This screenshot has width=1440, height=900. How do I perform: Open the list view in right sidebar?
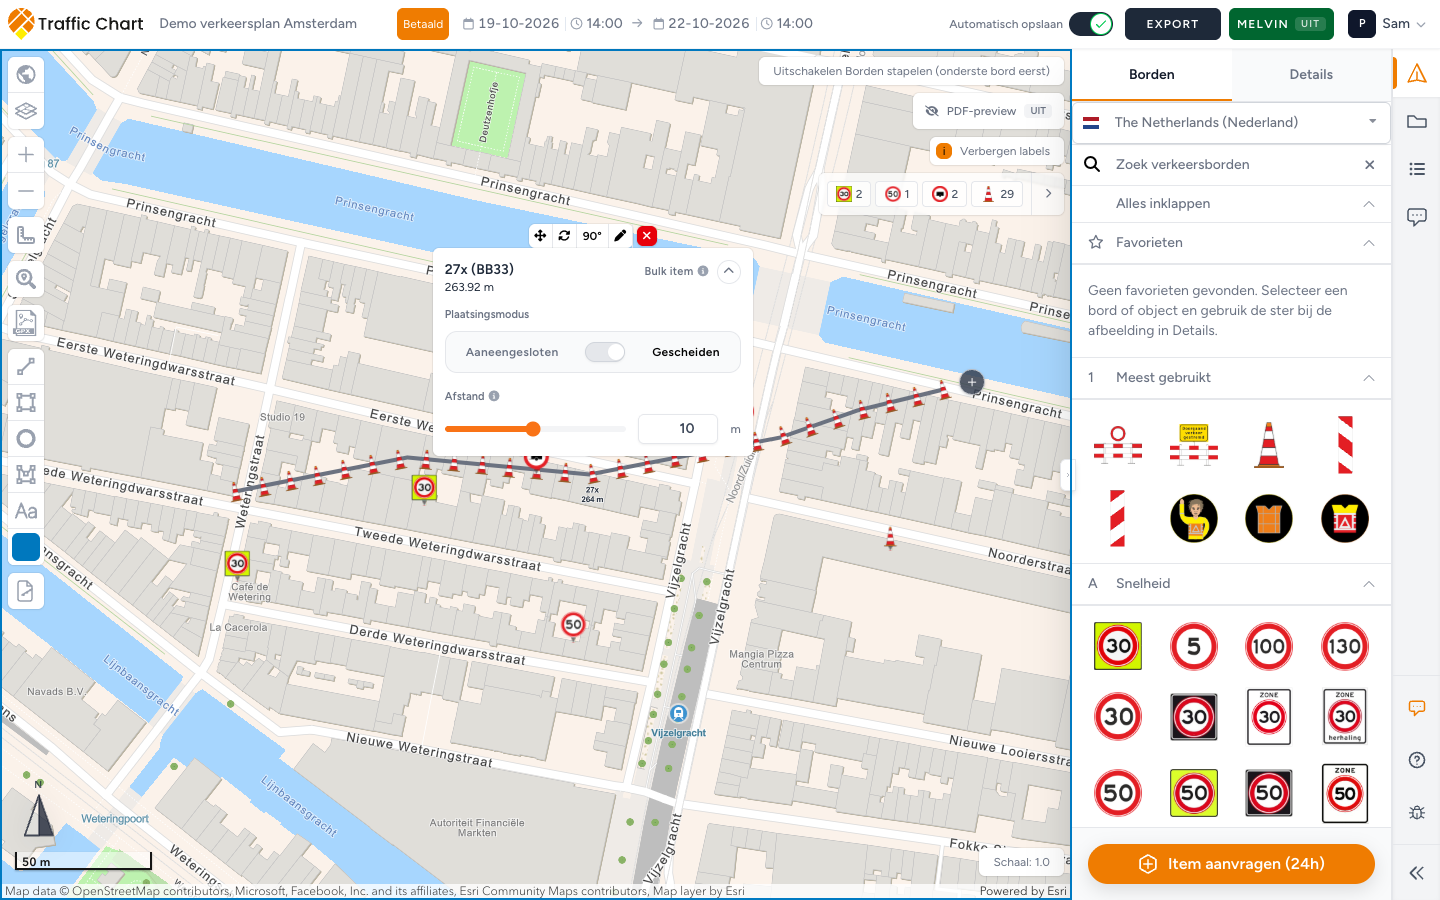(1417, 169)
